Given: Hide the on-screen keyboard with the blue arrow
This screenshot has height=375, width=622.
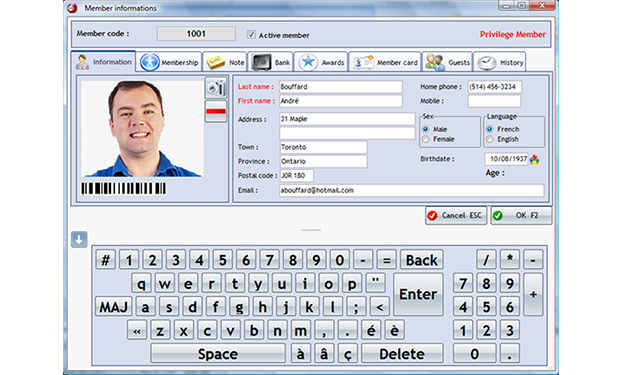Looking at the screenshot, I should coord(79,239).
